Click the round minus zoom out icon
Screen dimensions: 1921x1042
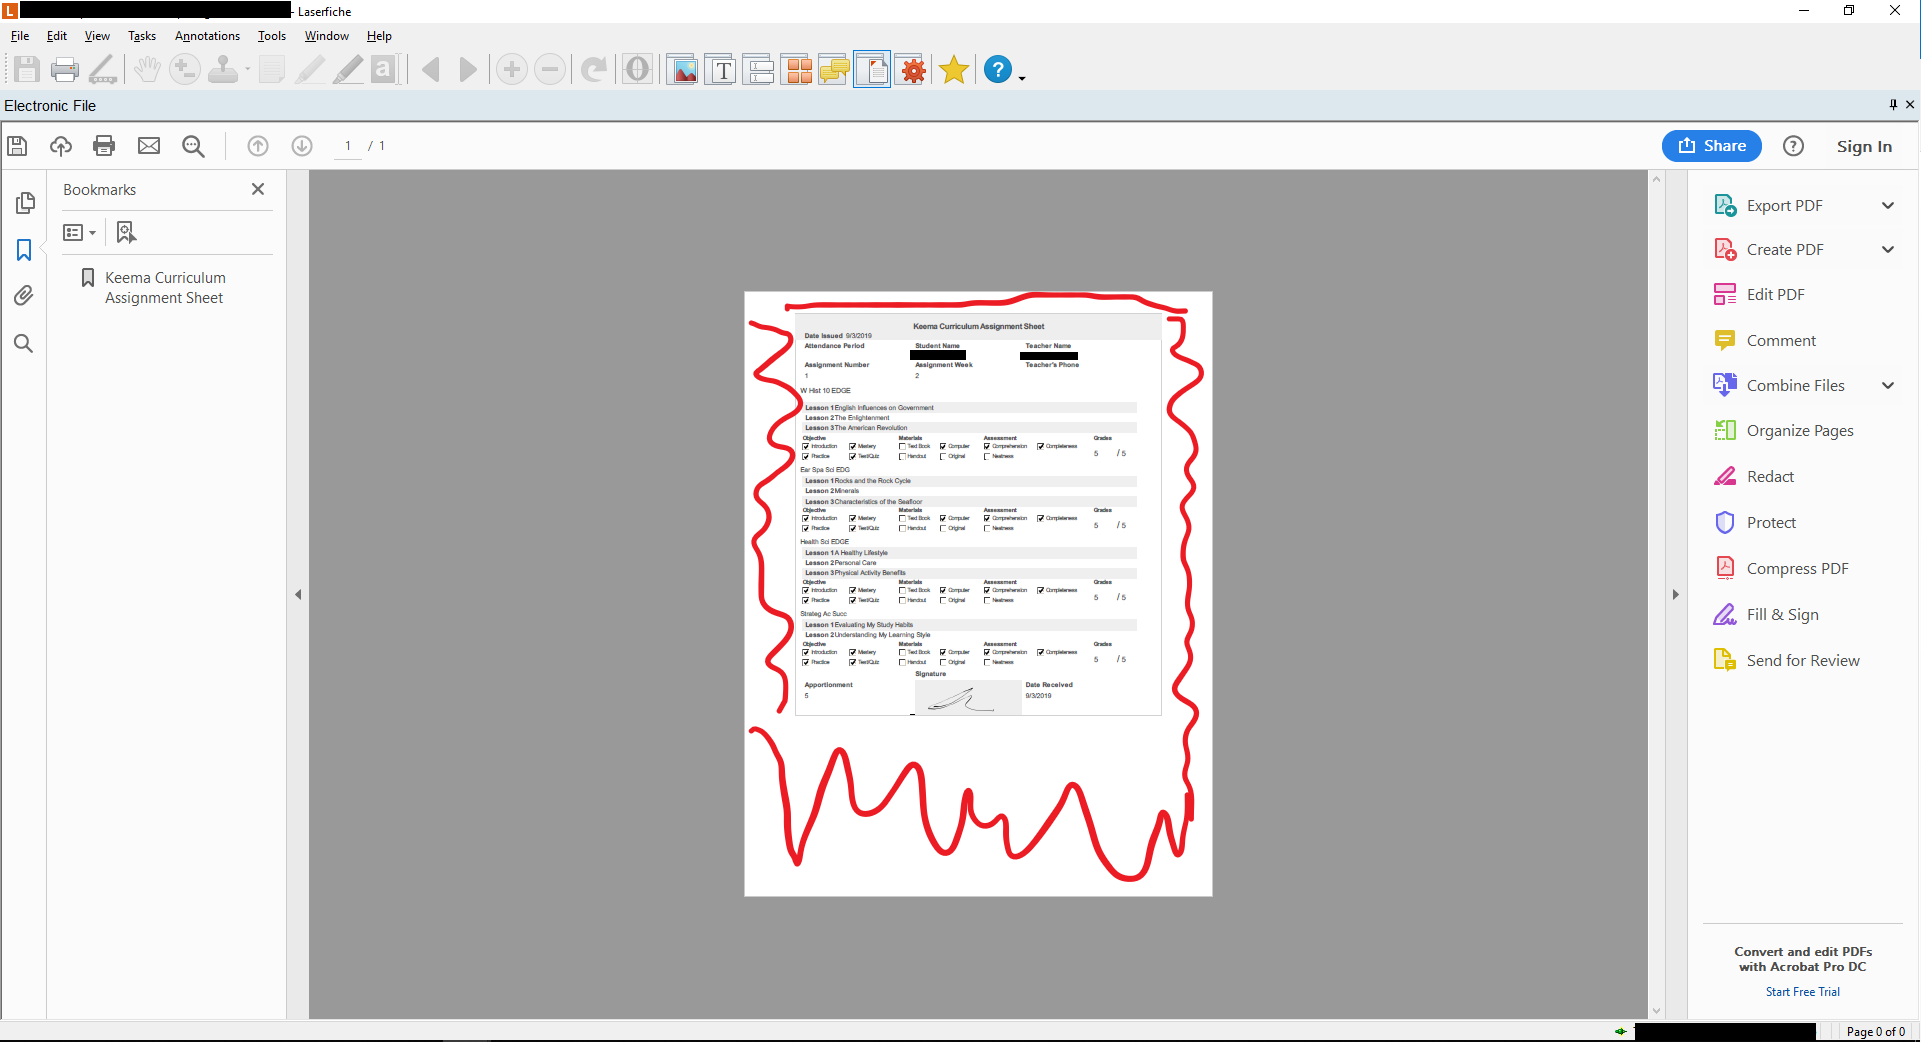[550, 70]
